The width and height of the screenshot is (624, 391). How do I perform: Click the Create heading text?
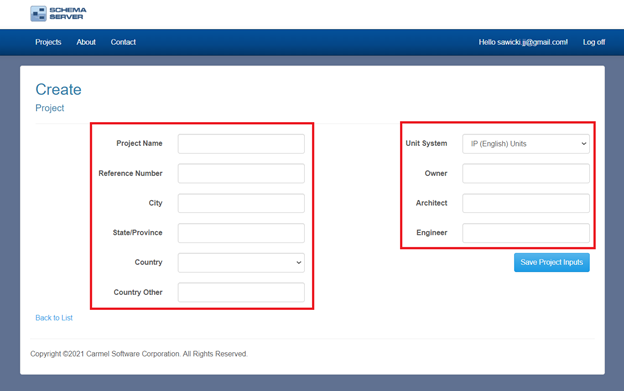click(x=58, y=89)
